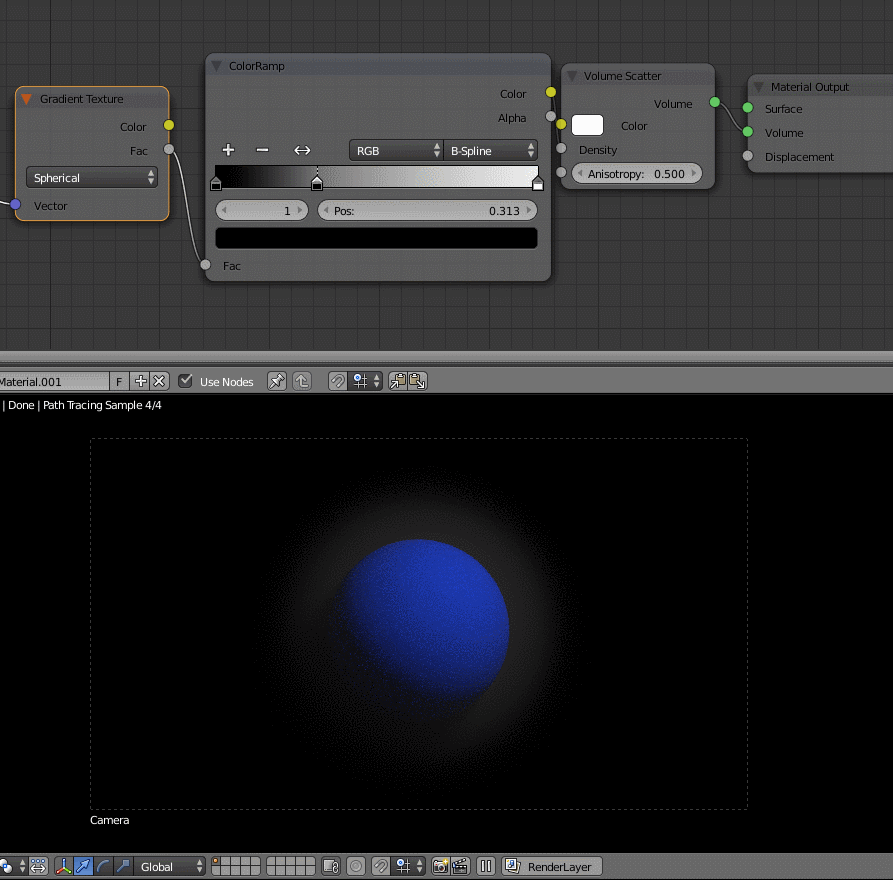Add a color stop with the plus button
This screenshot has height=880, width=893.
228,150
